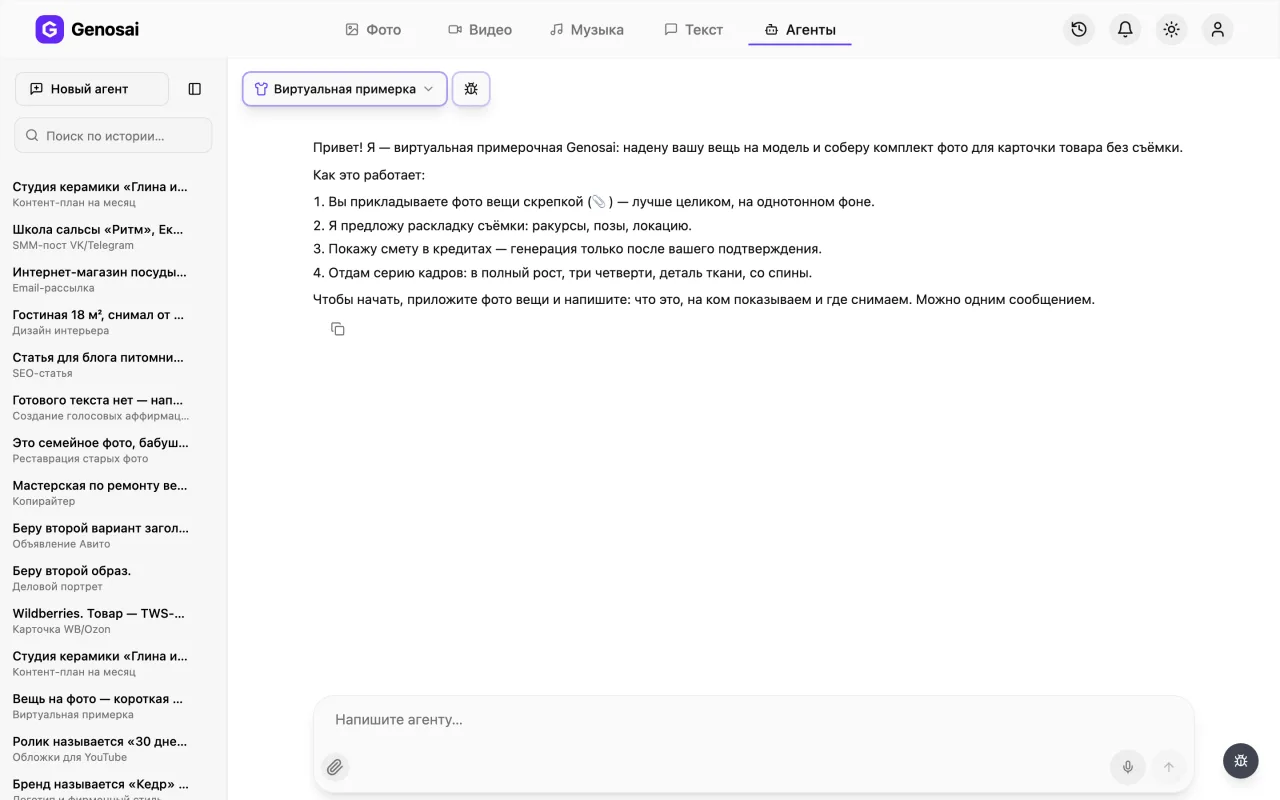The height and width of the screenshot is (800, 1280).
Task: Open the floating debug bug button
Action: click(x=1240, y=761)
